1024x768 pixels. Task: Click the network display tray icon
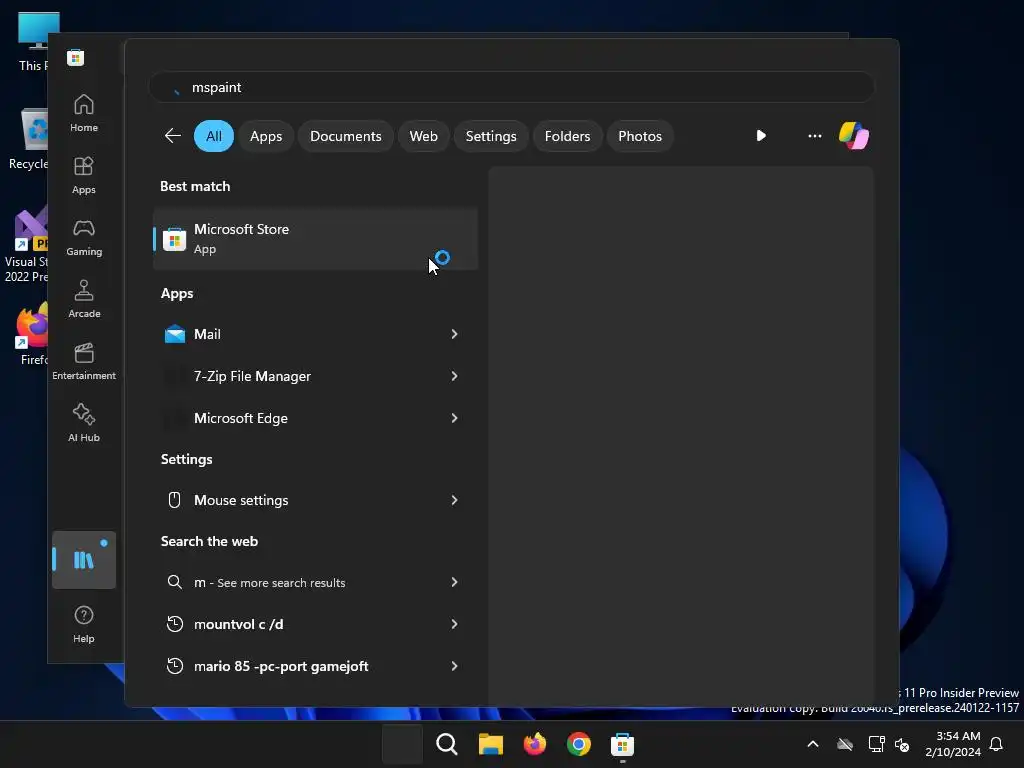point(876,744)
